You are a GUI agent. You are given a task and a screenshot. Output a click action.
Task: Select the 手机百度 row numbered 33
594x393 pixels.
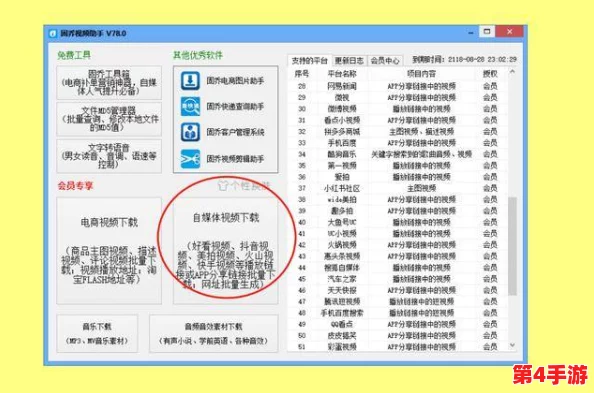398,143
